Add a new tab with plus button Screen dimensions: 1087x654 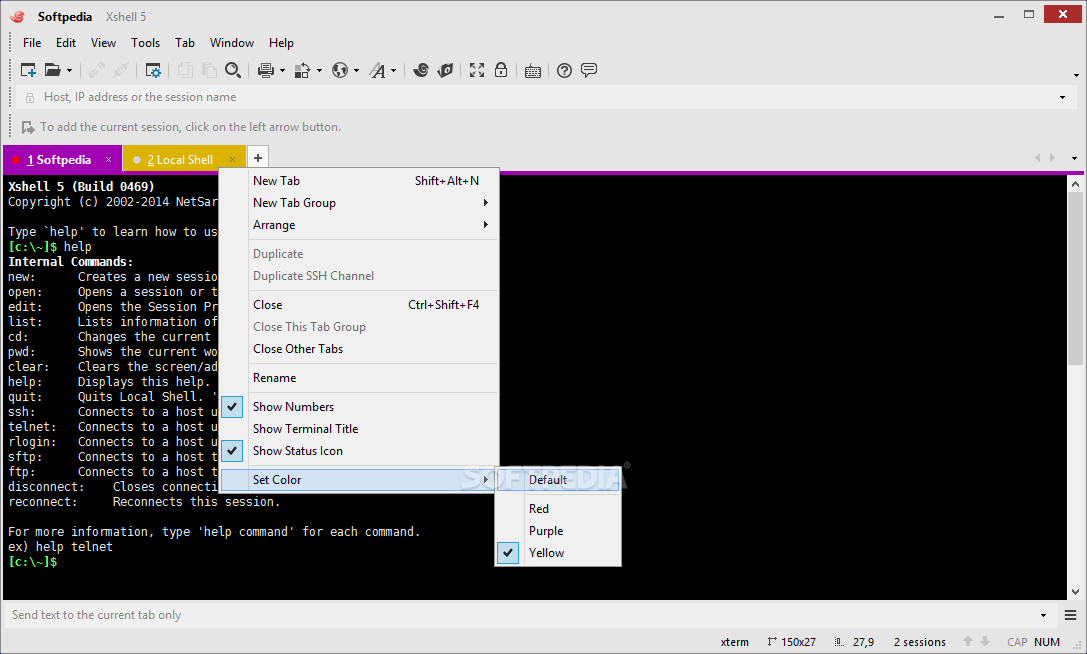[258, 157]
